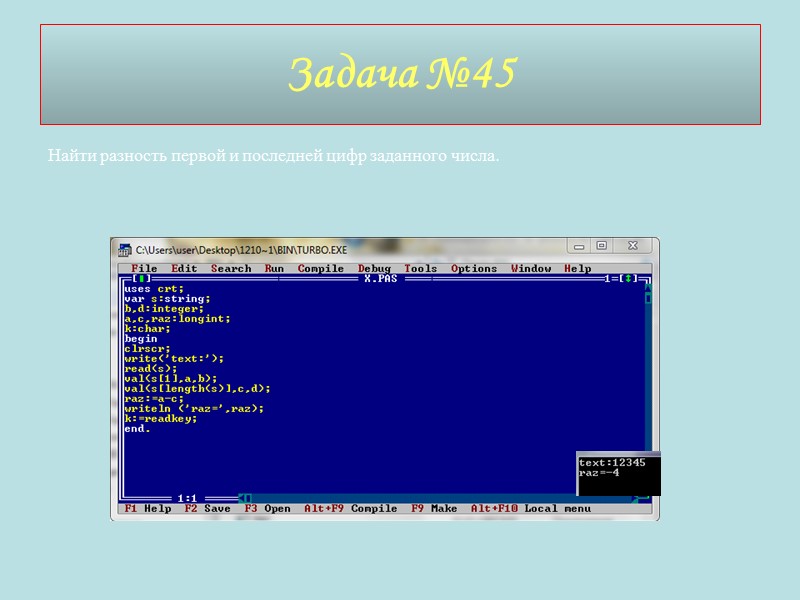The width and height of the screenshot is (800, 600).
Task: Open the Help menu
Action: [x=578, y=268]
